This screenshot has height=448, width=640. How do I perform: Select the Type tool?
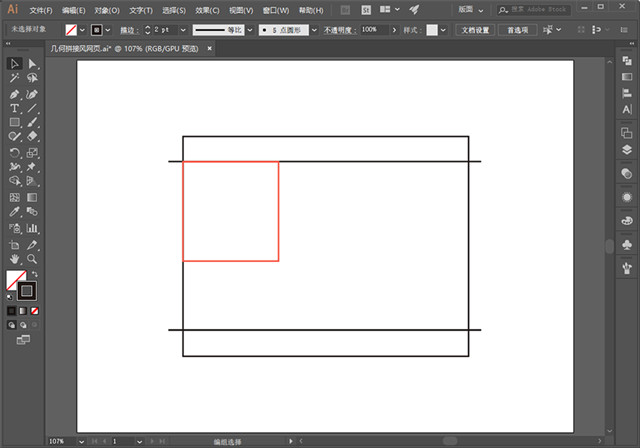click(x=15, y=108)
